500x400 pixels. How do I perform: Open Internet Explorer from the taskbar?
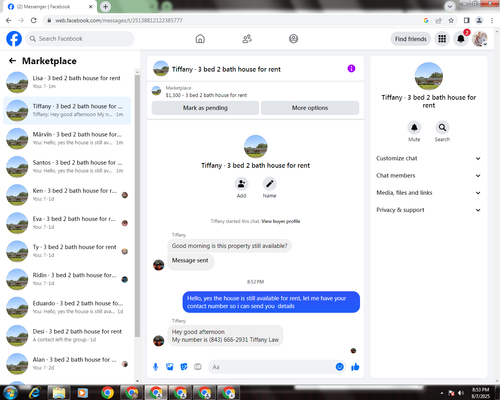[x=34, y=393]
